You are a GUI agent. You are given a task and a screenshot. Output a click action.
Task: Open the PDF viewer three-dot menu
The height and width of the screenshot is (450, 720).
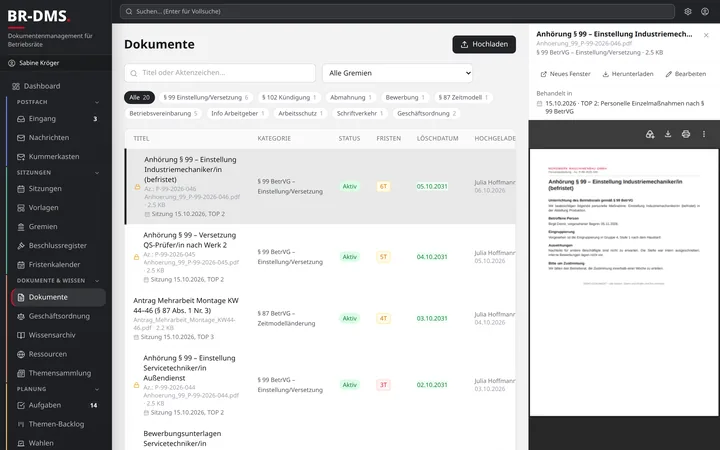[703, 134]
